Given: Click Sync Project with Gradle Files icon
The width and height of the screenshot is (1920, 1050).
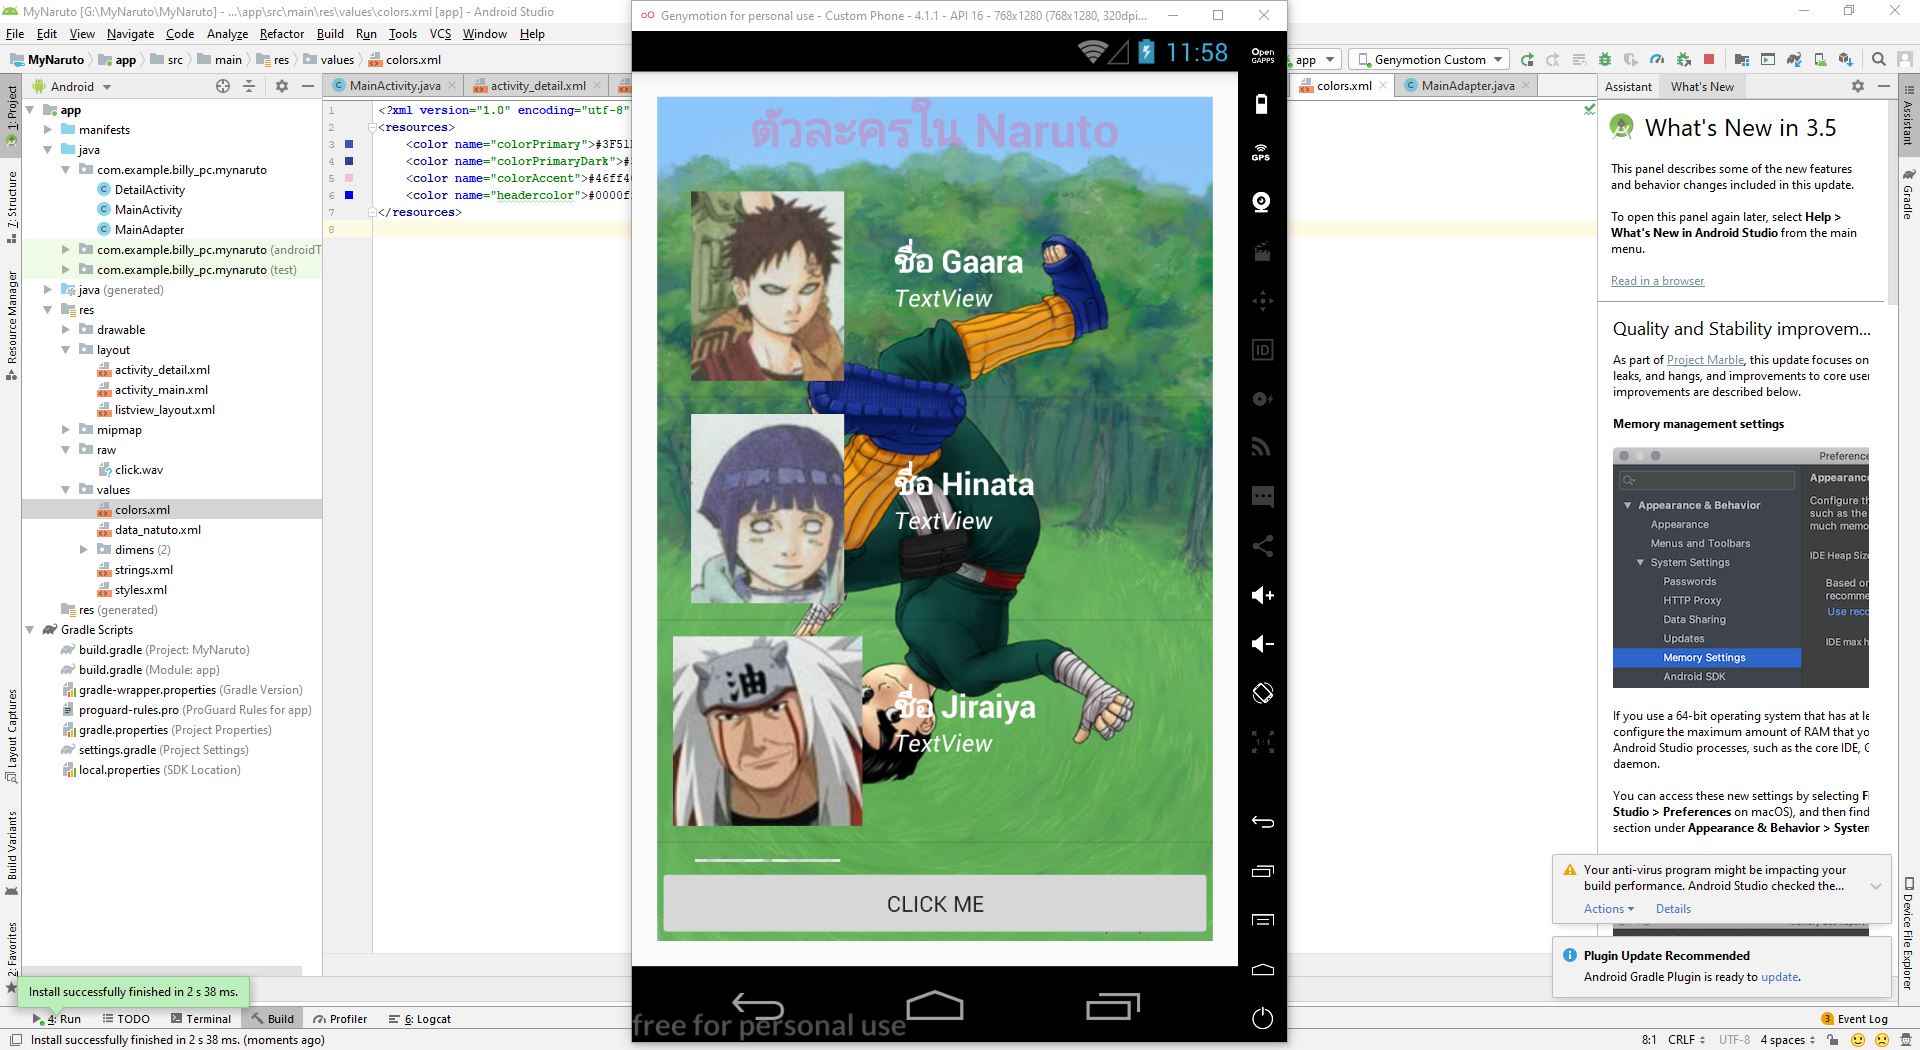Looking at the screenshot, I should tap(1794, 60).
